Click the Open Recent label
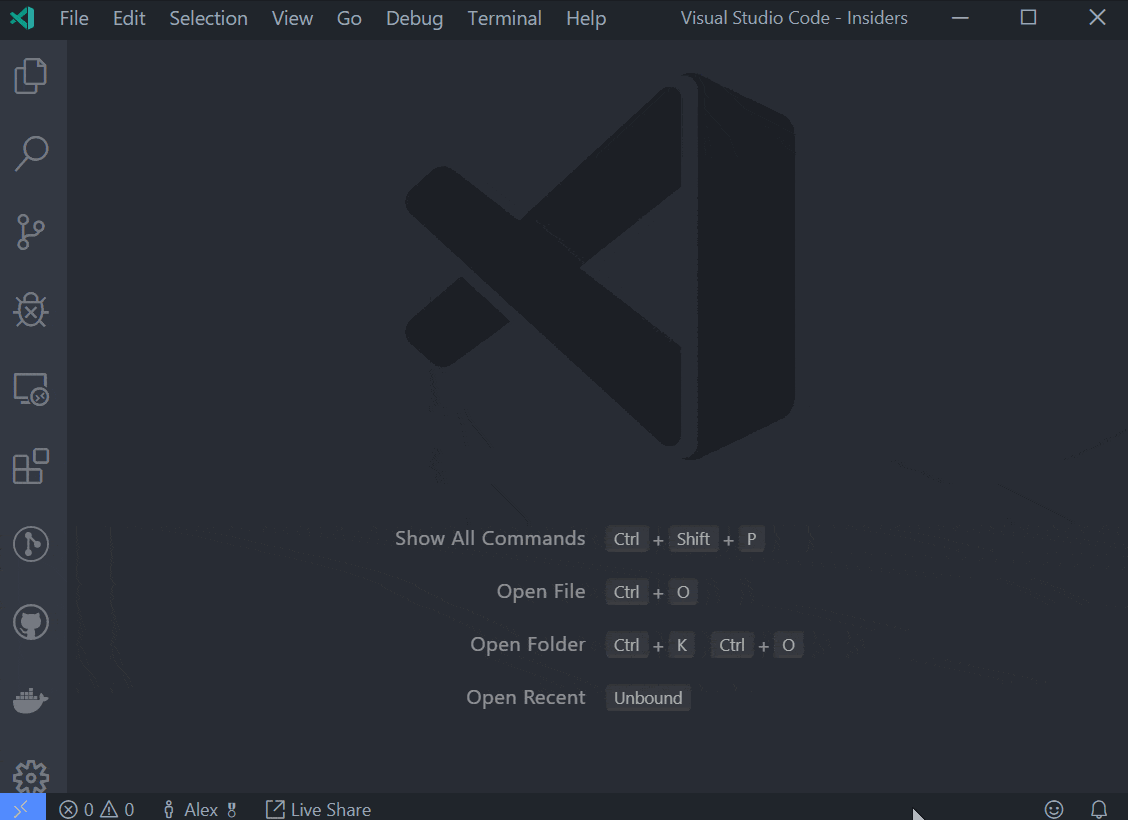 click(526, 698)
